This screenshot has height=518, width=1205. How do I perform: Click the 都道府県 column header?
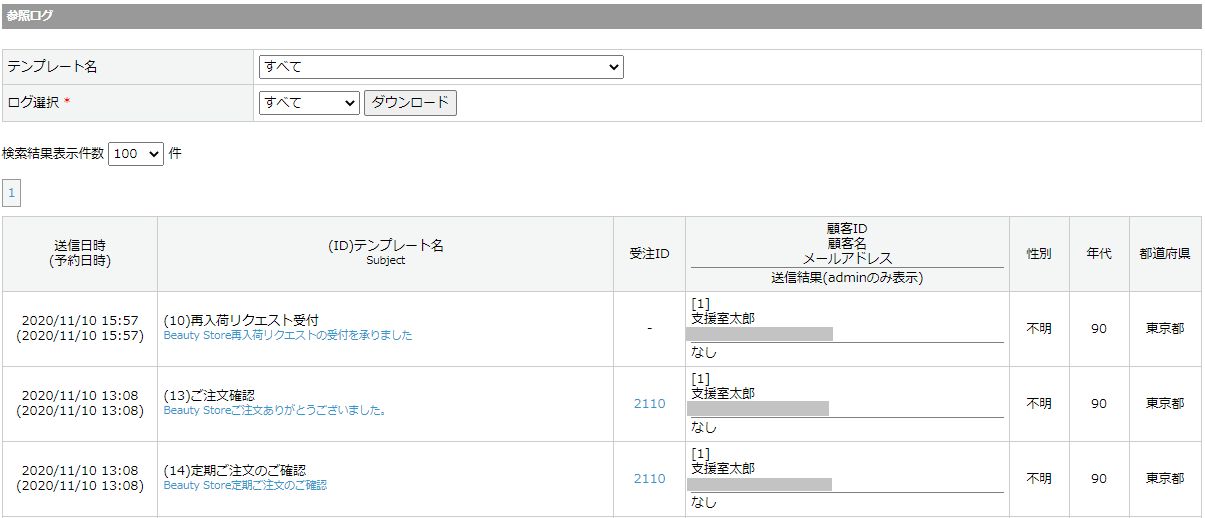(x=1164, y=254)
